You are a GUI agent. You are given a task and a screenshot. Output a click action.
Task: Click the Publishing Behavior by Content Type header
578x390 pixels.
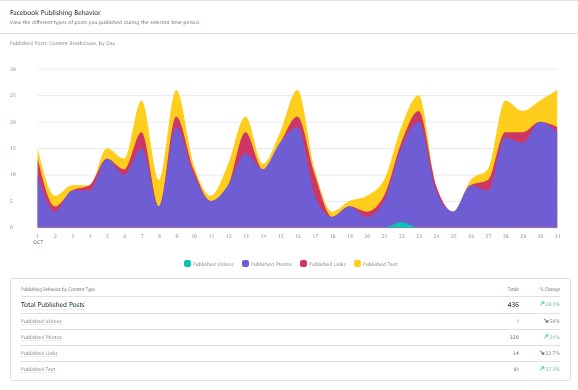(58, 289)
